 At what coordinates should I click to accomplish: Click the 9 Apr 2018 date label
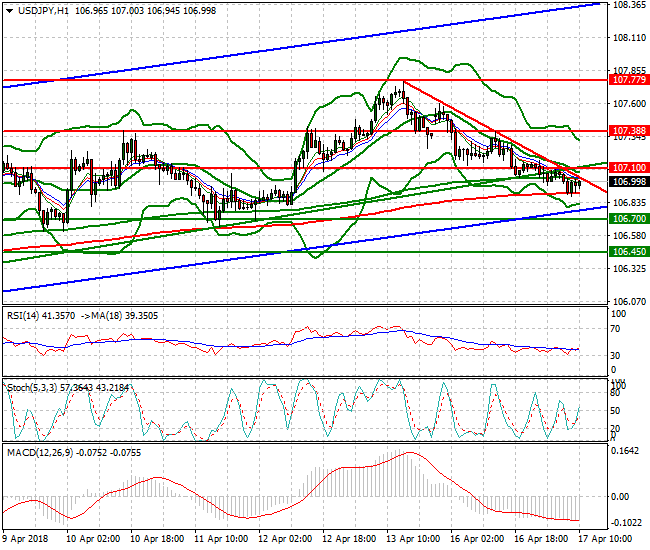[25, 539]
